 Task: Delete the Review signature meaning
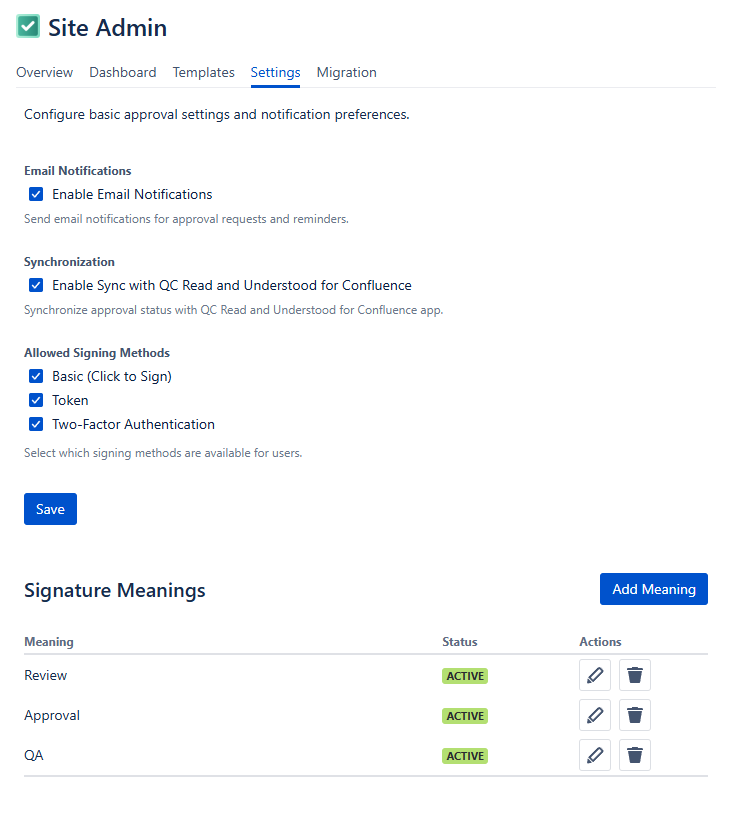pyautogui.click(x=635, y=676)
